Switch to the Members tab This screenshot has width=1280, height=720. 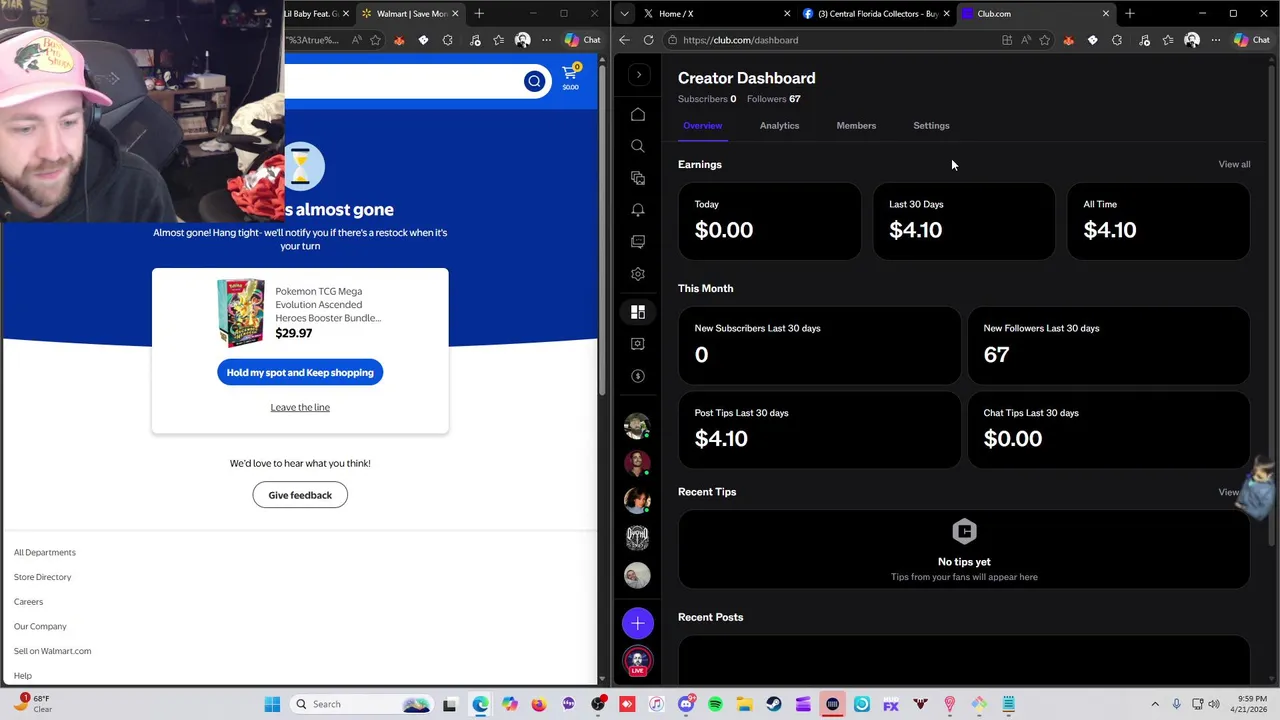[x=856, y=126]
